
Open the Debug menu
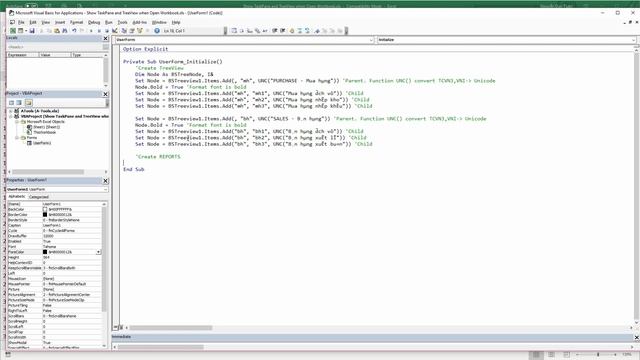coord(94,22)
